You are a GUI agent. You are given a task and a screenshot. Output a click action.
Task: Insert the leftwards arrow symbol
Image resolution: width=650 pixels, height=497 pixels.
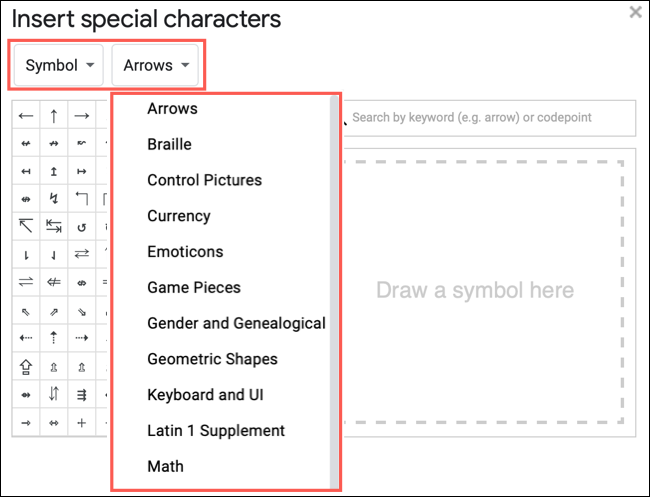[26, 116]
